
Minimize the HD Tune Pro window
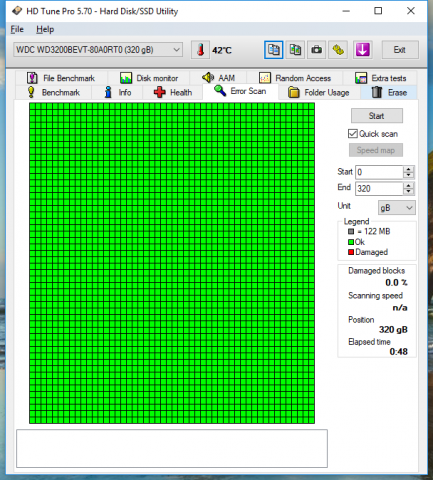(346, 11)
